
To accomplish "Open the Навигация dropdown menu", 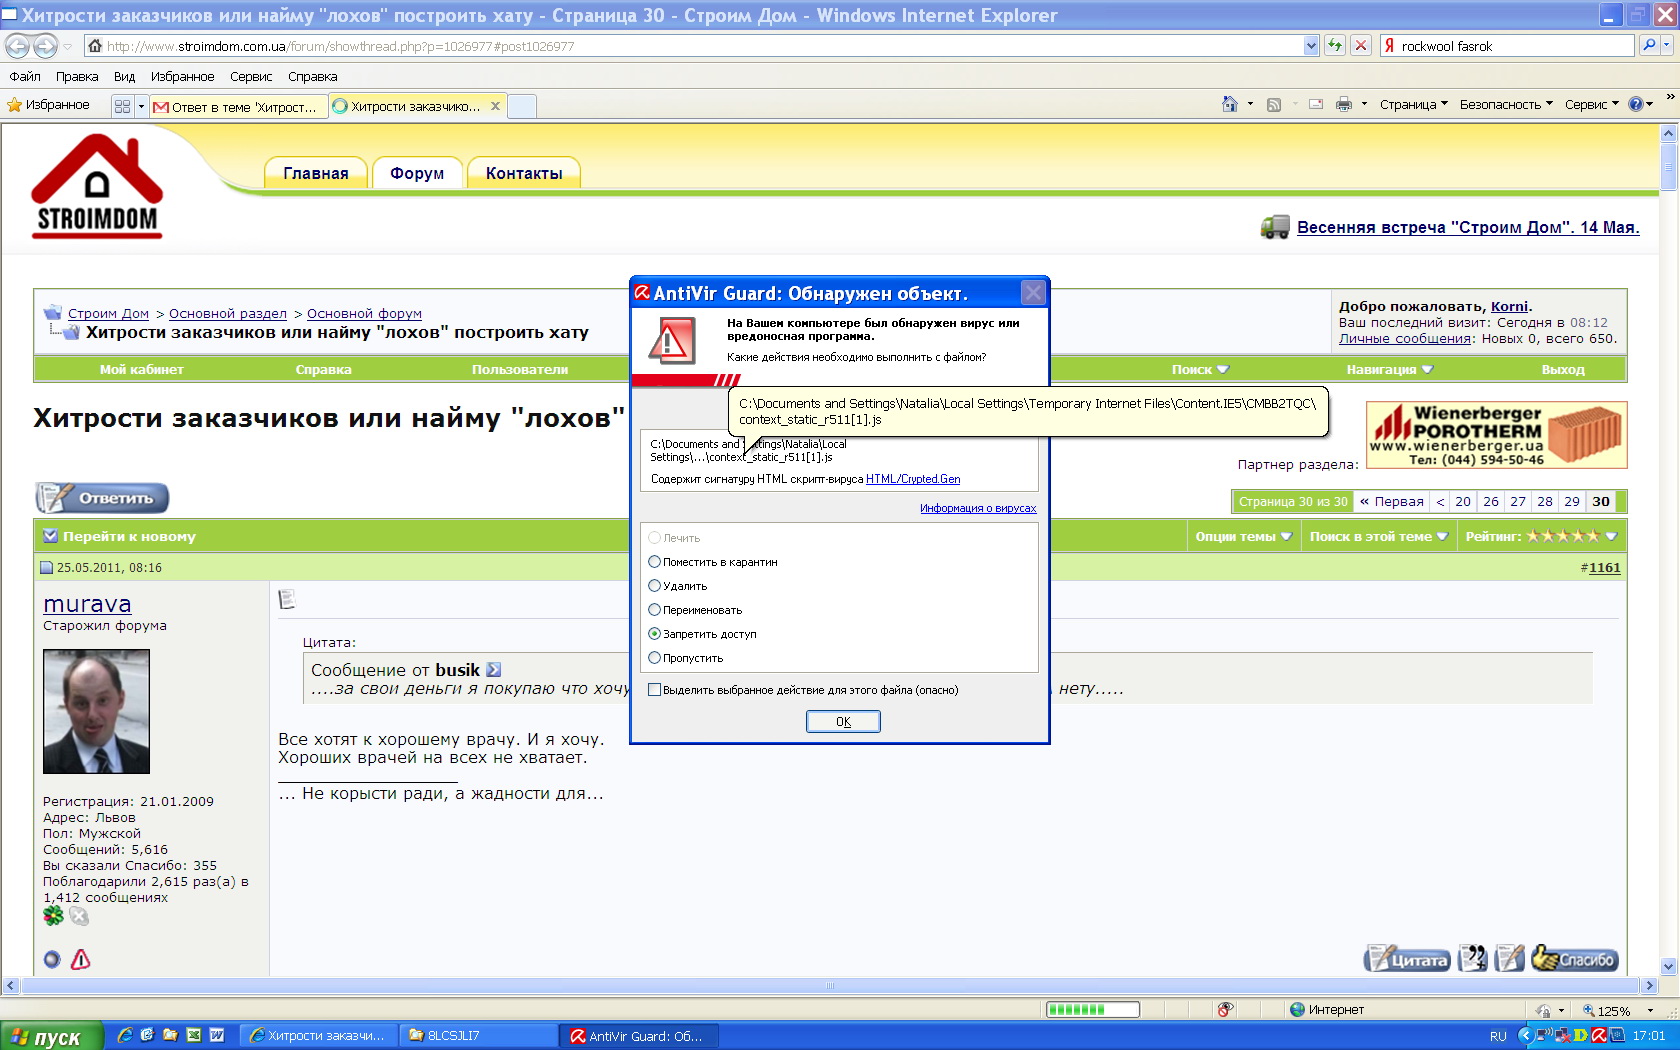I will pyautogui.click(x=1389, y=369).
